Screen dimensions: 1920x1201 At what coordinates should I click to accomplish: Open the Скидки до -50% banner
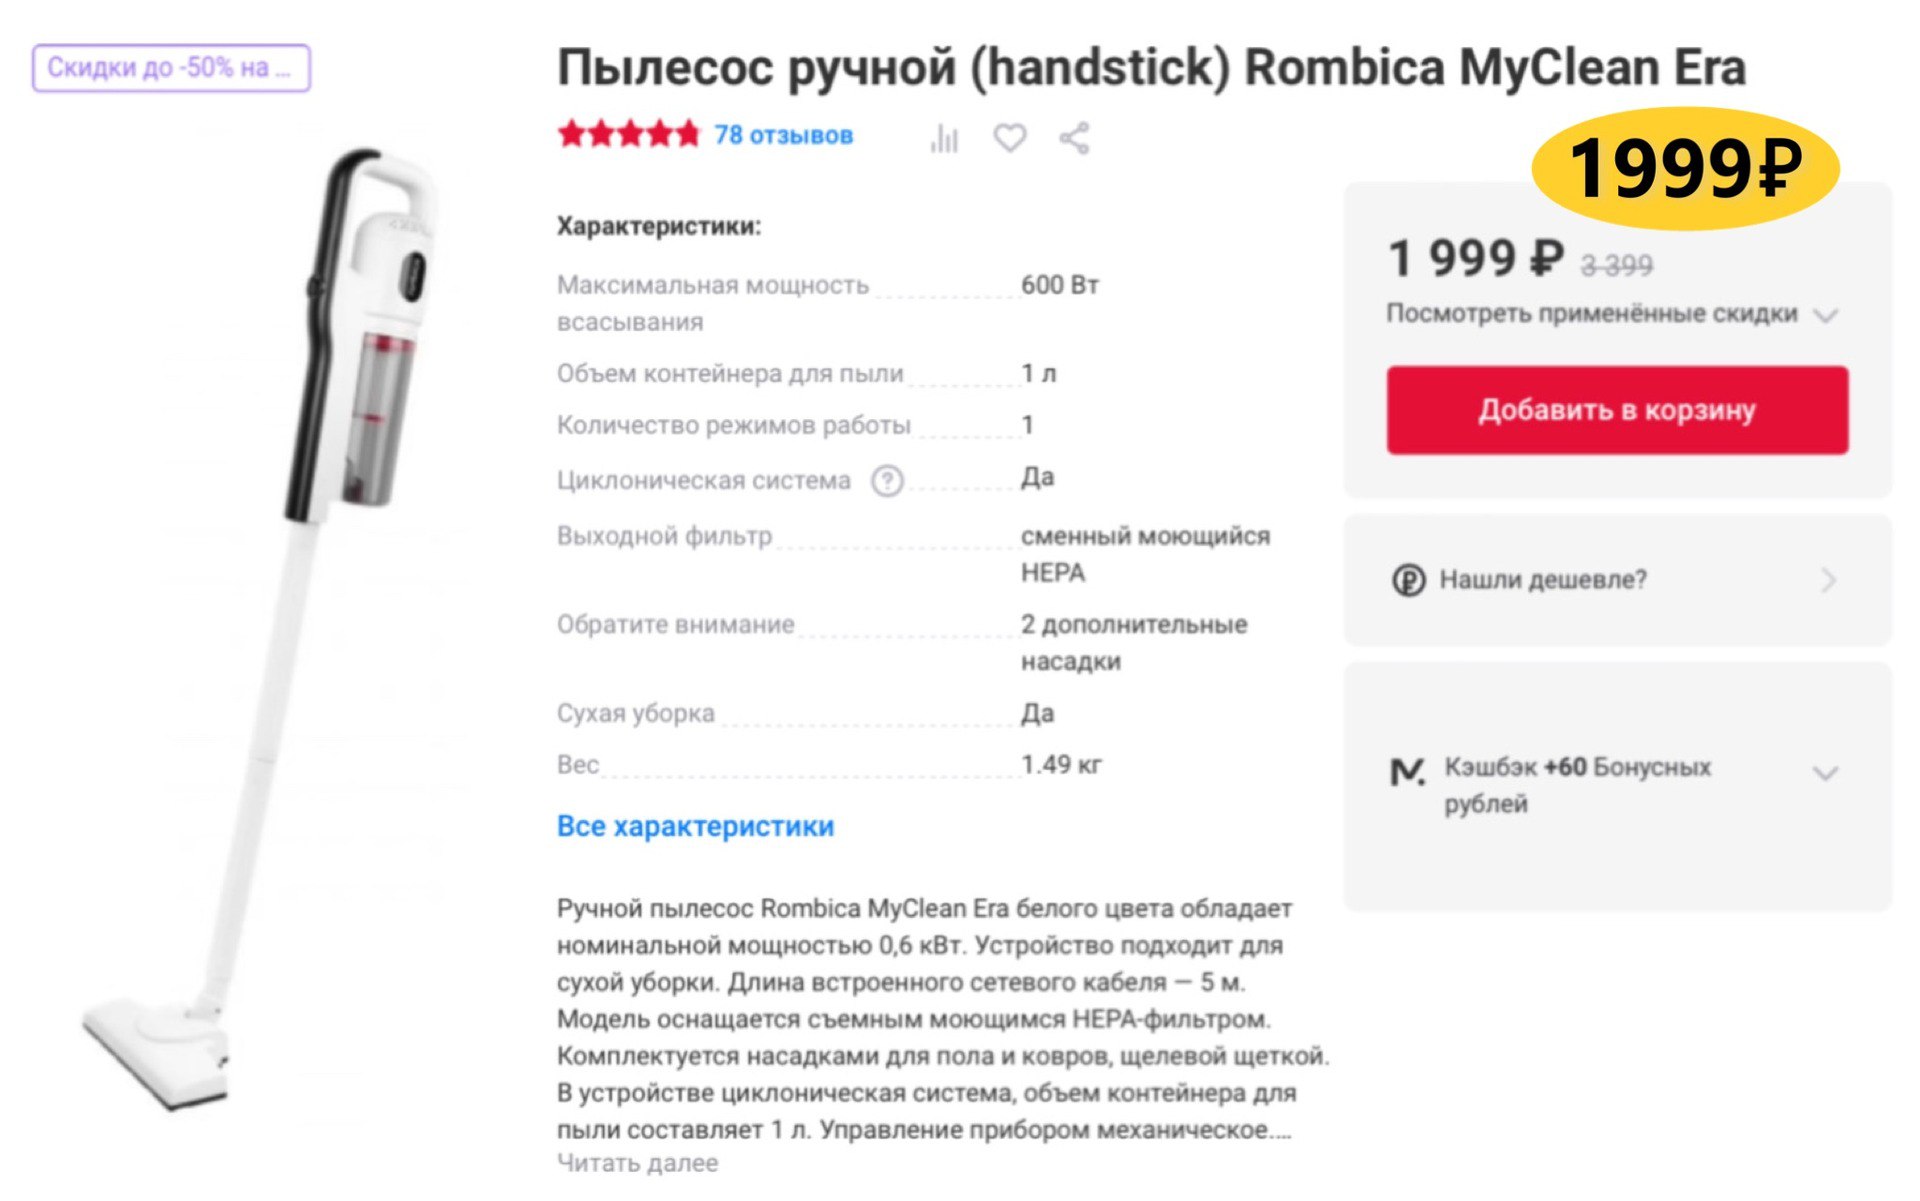click(172, 68)
